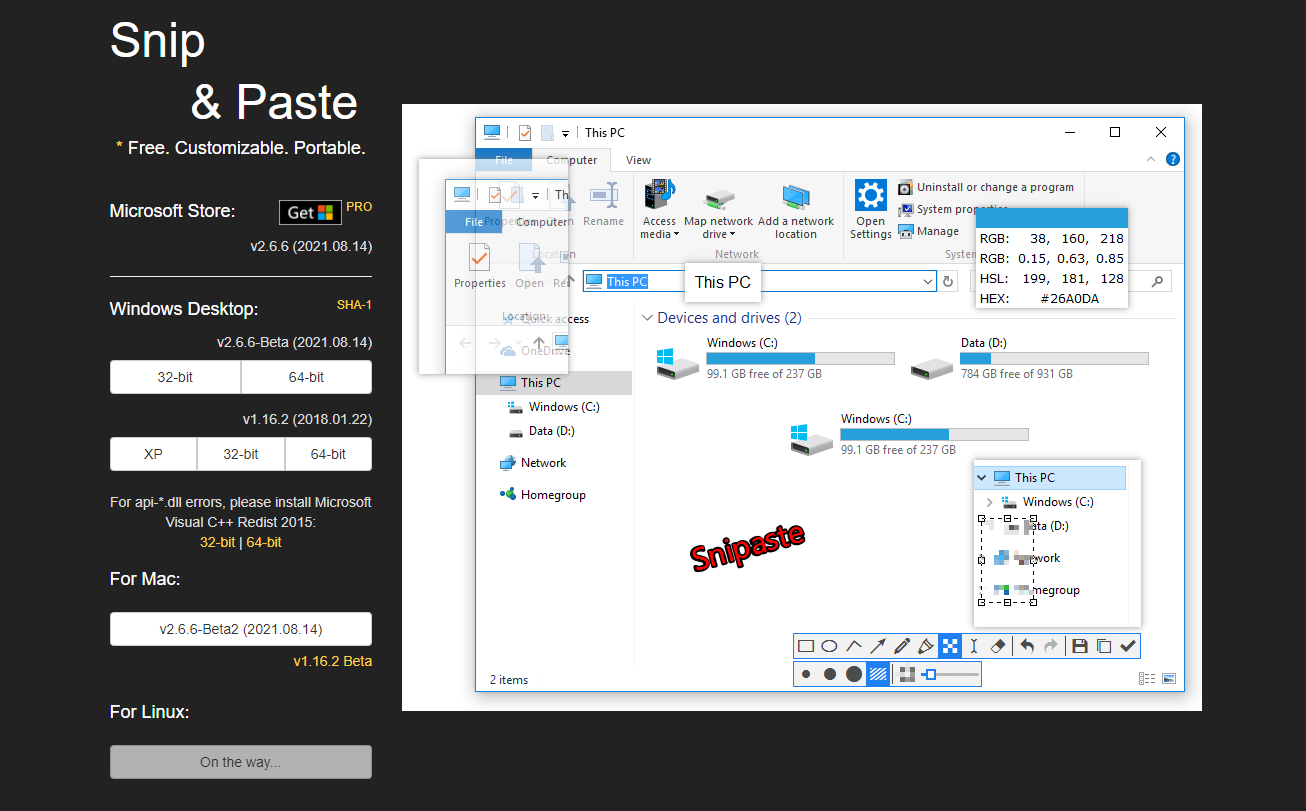Switch to the Computer ribbon tab
This screenshot has height=811, width=1306.
(x=571, y=160)
